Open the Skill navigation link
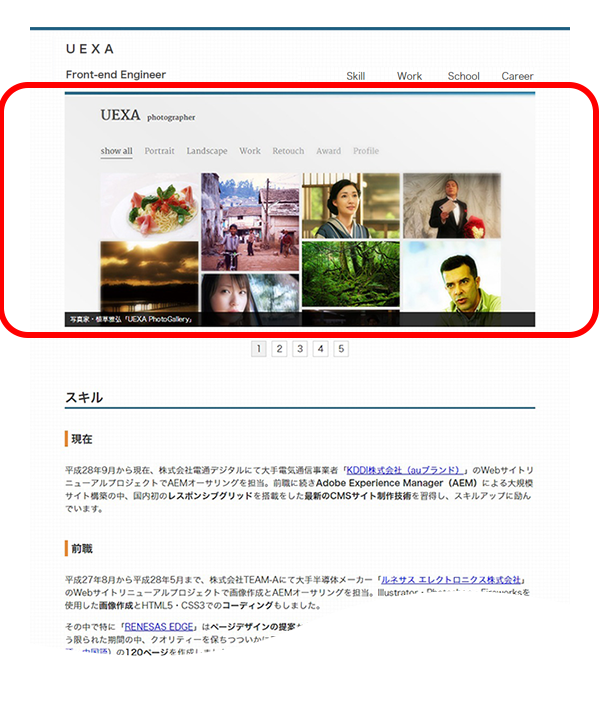 (355, 76)
